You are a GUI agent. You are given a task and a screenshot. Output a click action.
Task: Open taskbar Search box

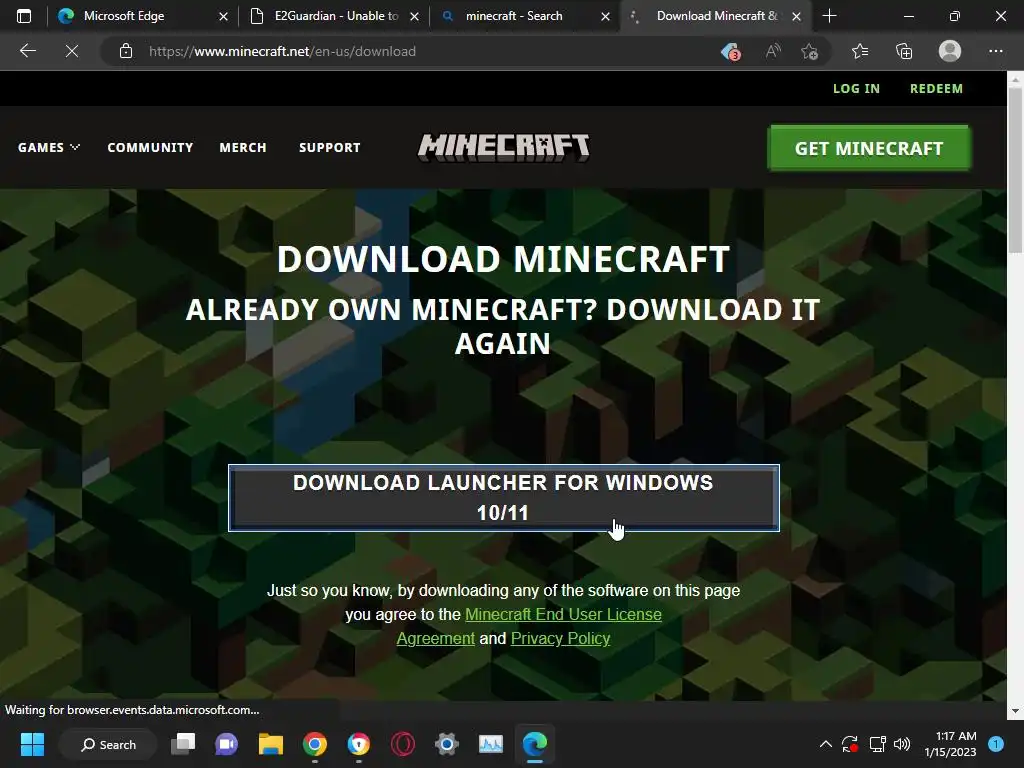tap(108, 744)
